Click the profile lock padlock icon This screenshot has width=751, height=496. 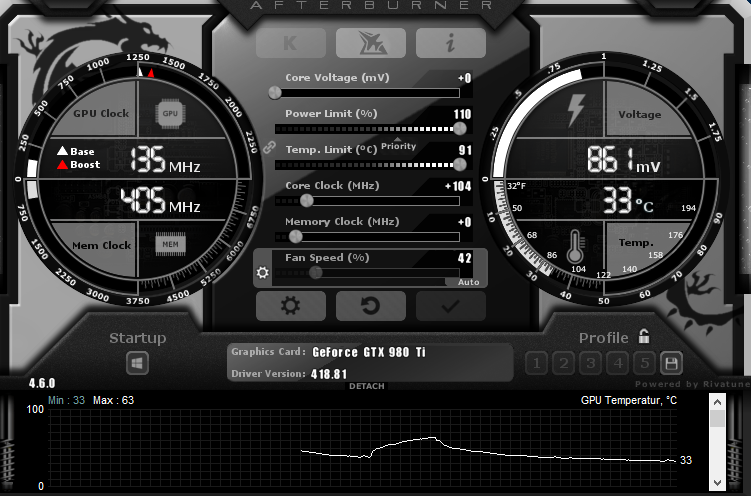(x=644, y=337)
